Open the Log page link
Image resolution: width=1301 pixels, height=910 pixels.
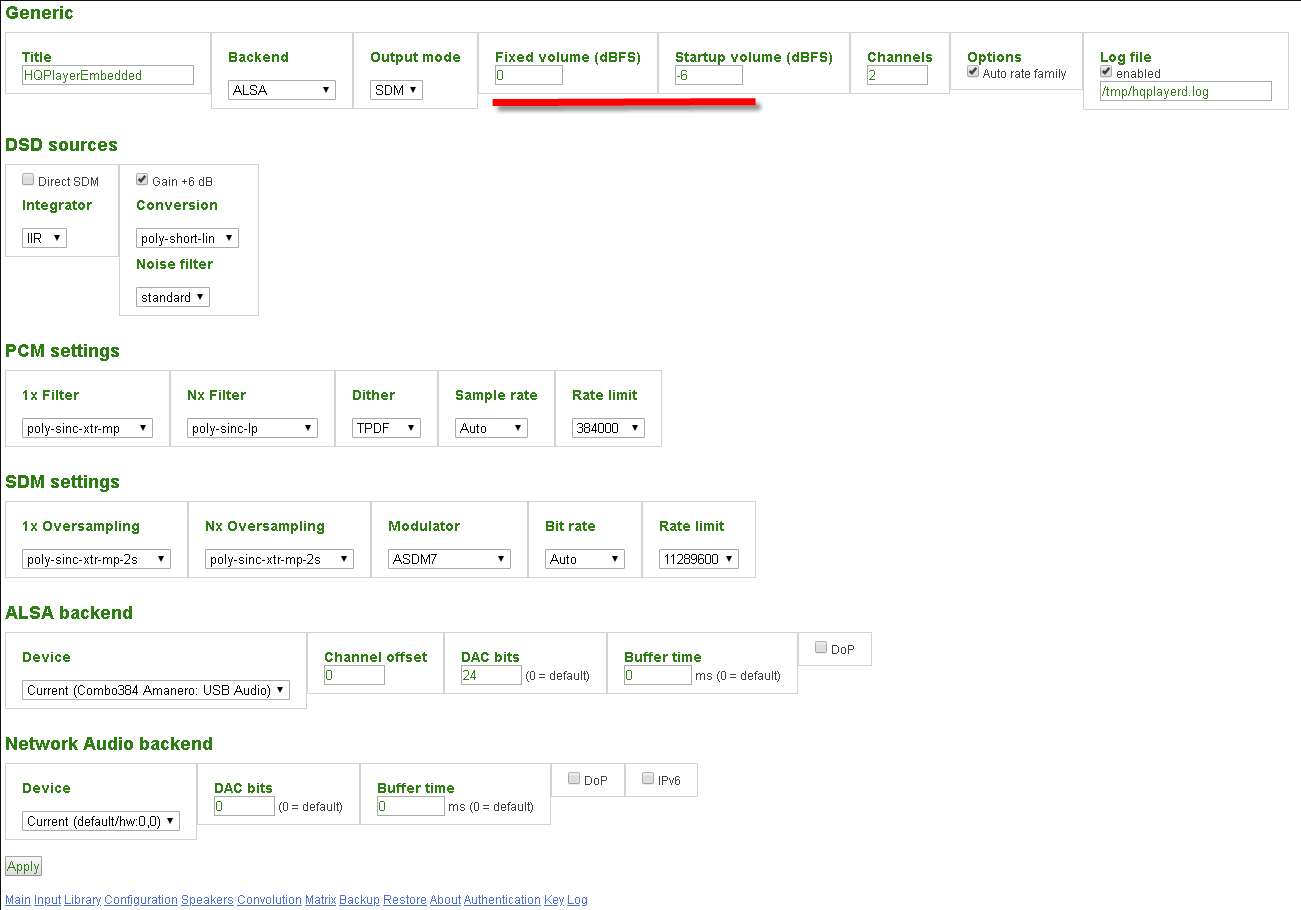click(x=577, y=900)
